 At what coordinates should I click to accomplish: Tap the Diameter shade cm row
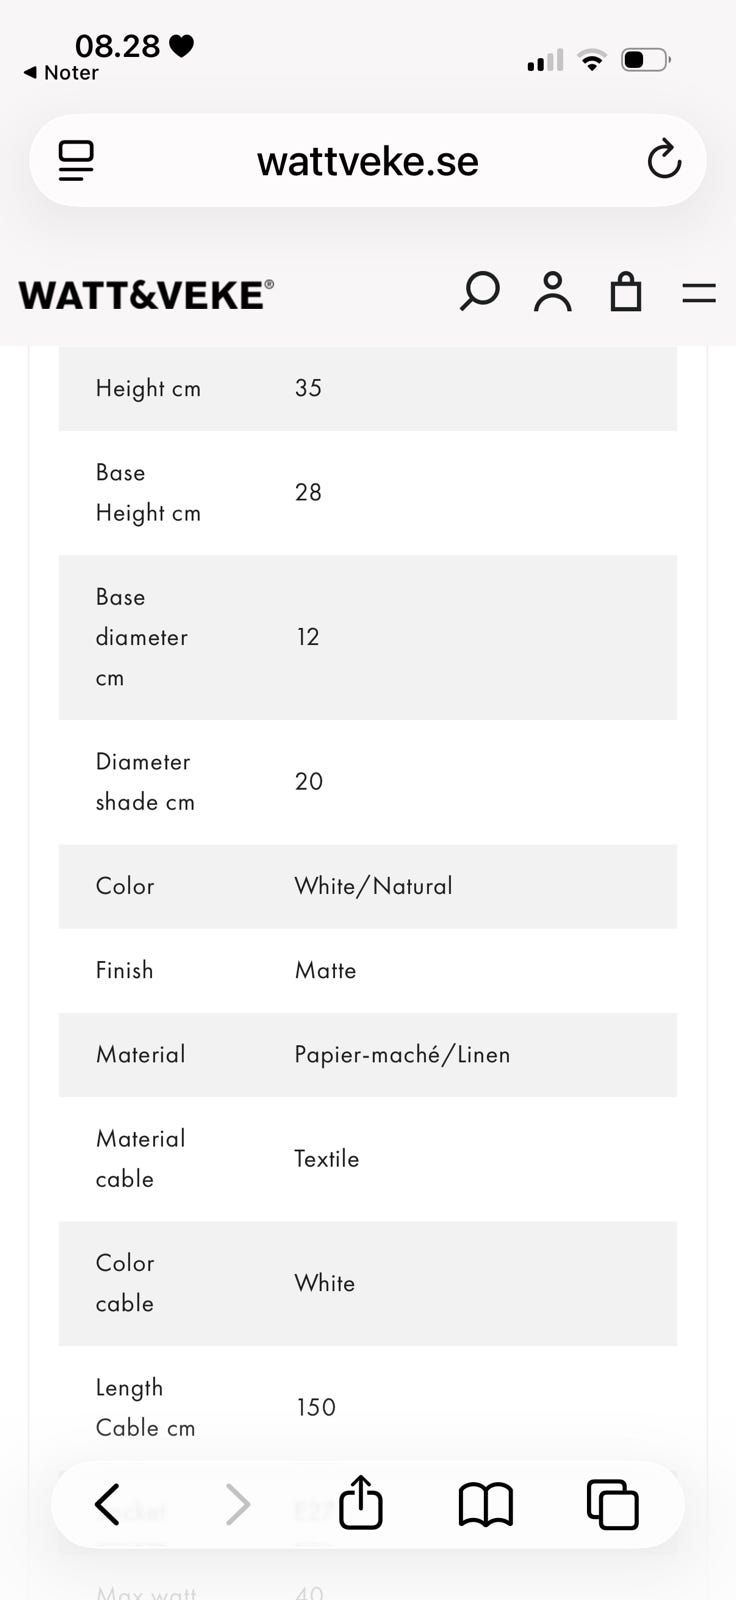[368, 782]
